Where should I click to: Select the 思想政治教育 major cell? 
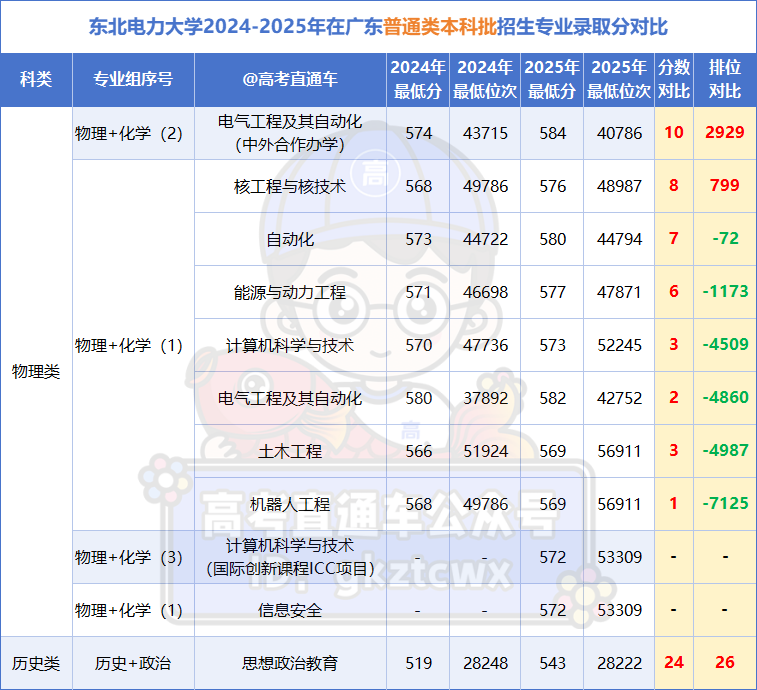click(290, 663)
